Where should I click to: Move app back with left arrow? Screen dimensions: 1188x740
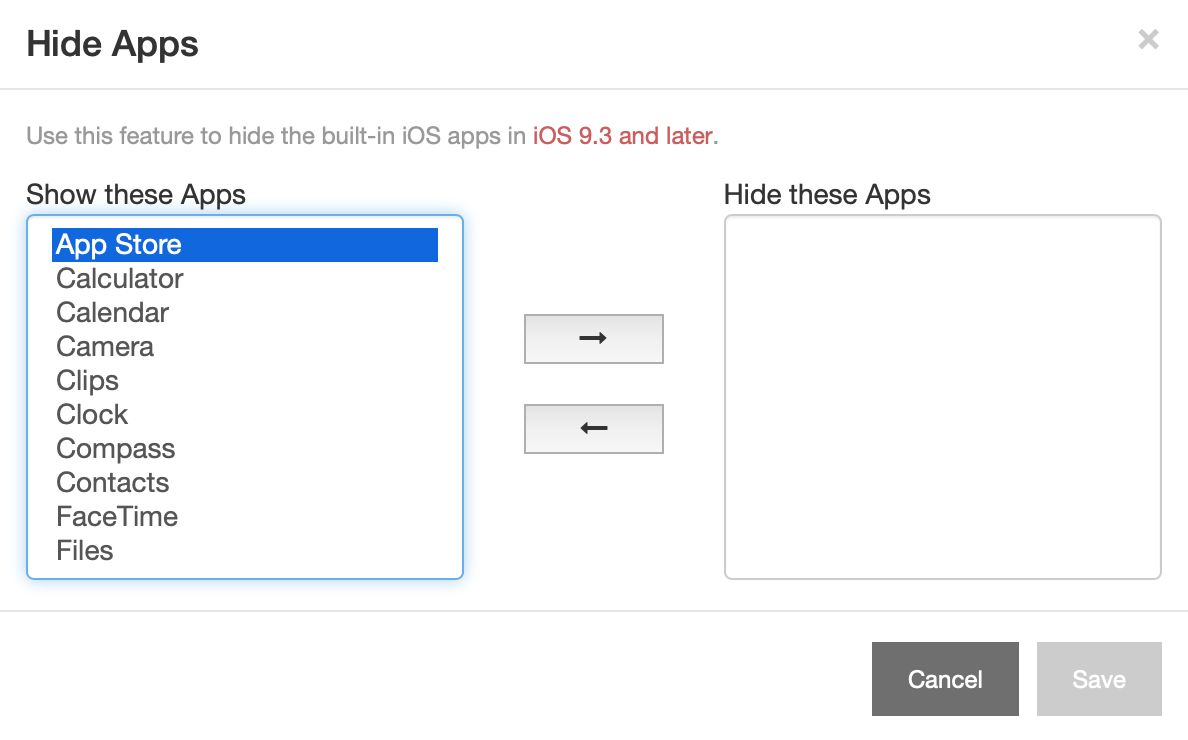pos(593,429)
